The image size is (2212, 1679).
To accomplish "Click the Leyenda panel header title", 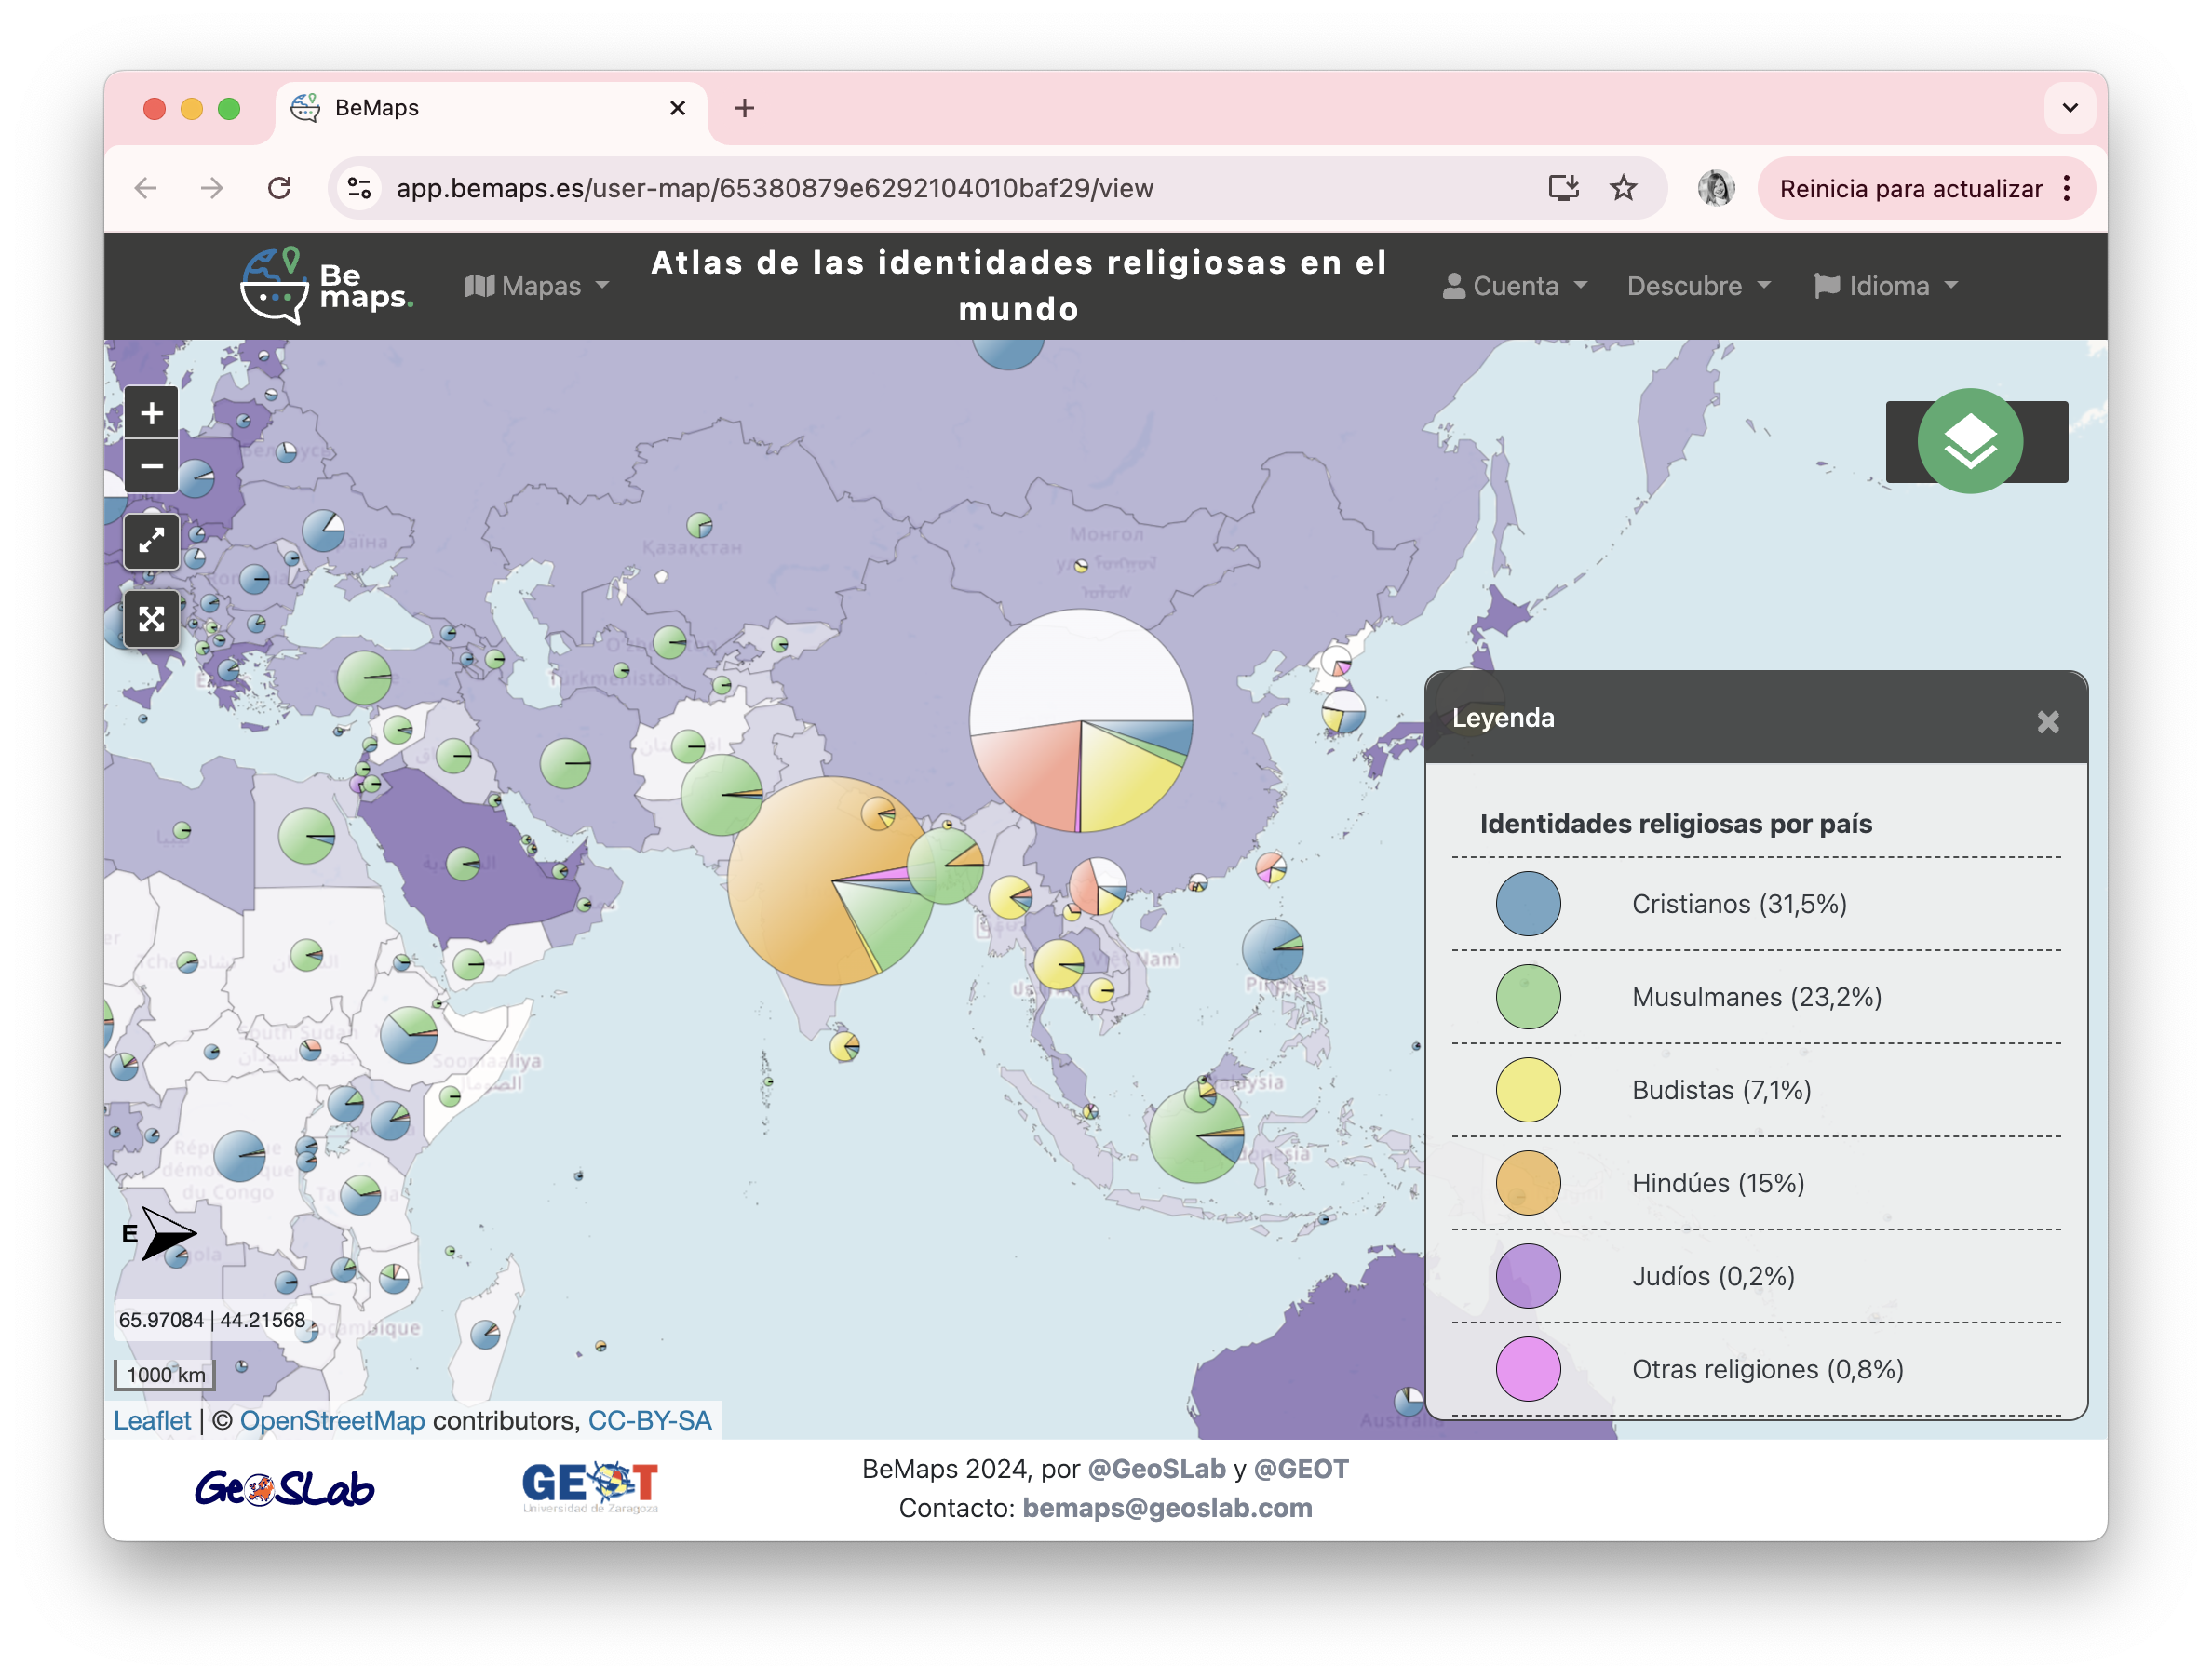I will point(1503,718).
